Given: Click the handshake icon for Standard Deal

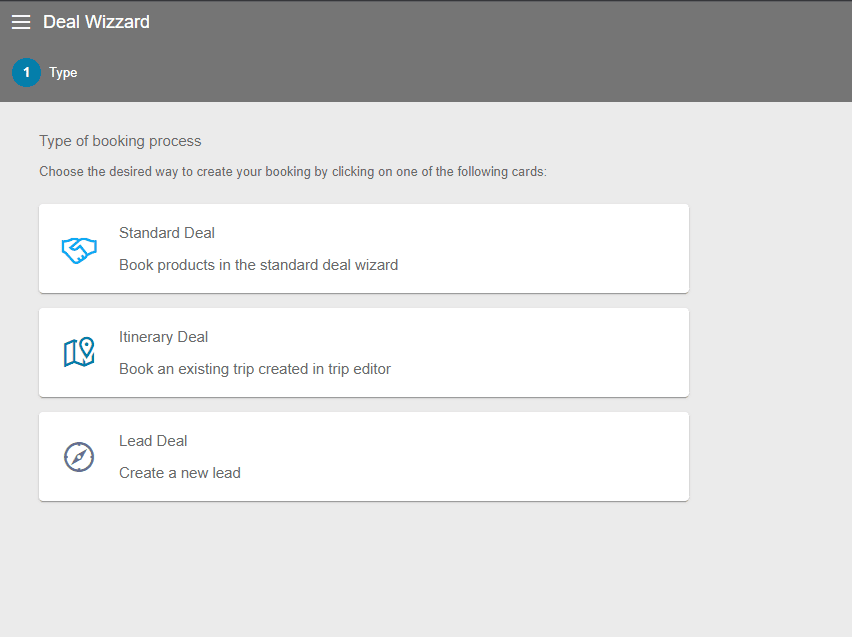Looking at the screenshot, I should coord(79,250).
